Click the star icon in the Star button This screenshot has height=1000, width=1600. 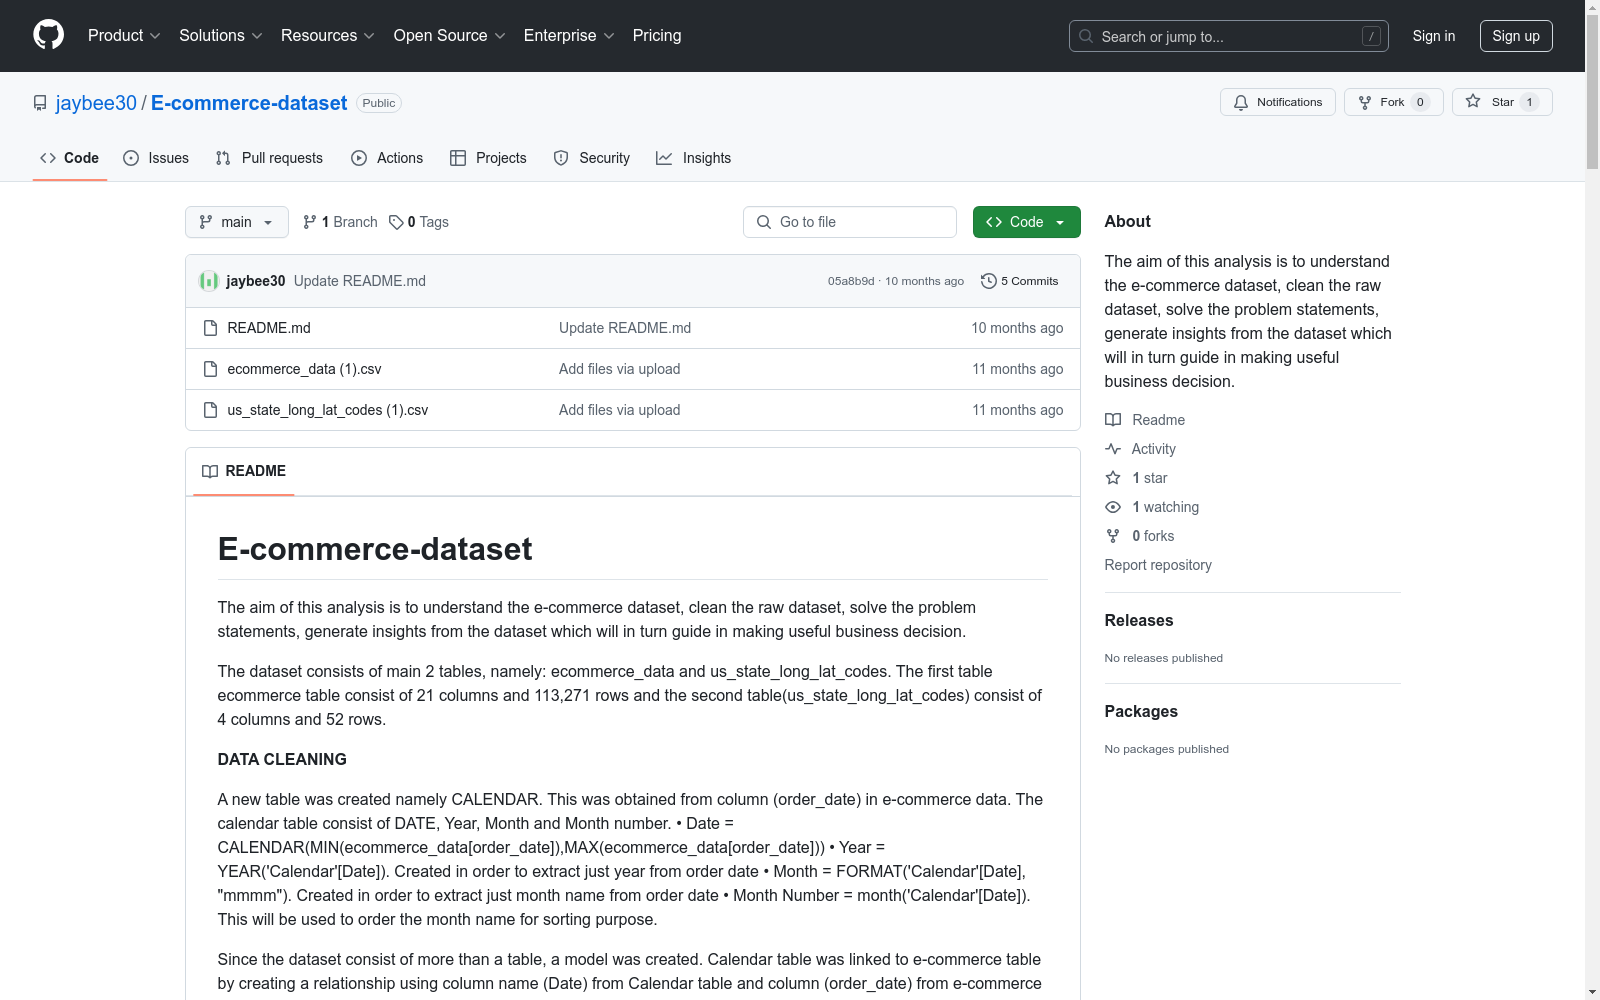1473,101
